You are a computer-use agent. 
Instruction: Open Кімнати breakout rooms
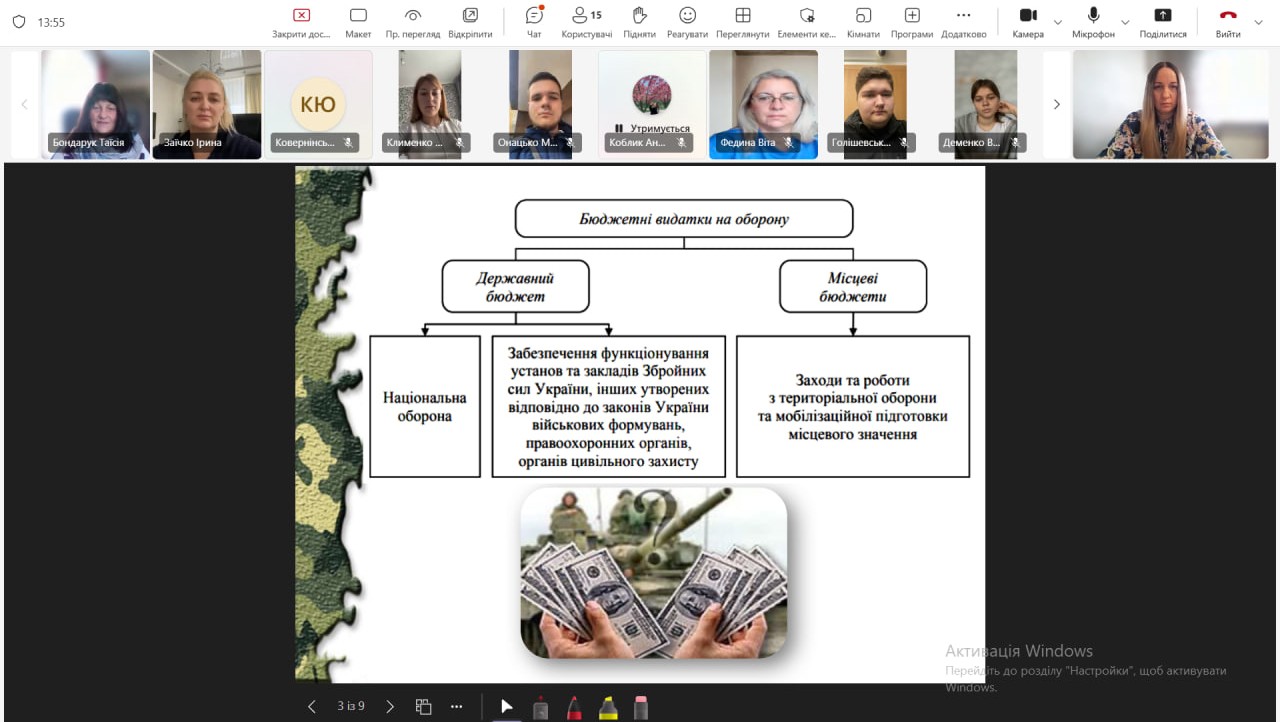point(863,22)
